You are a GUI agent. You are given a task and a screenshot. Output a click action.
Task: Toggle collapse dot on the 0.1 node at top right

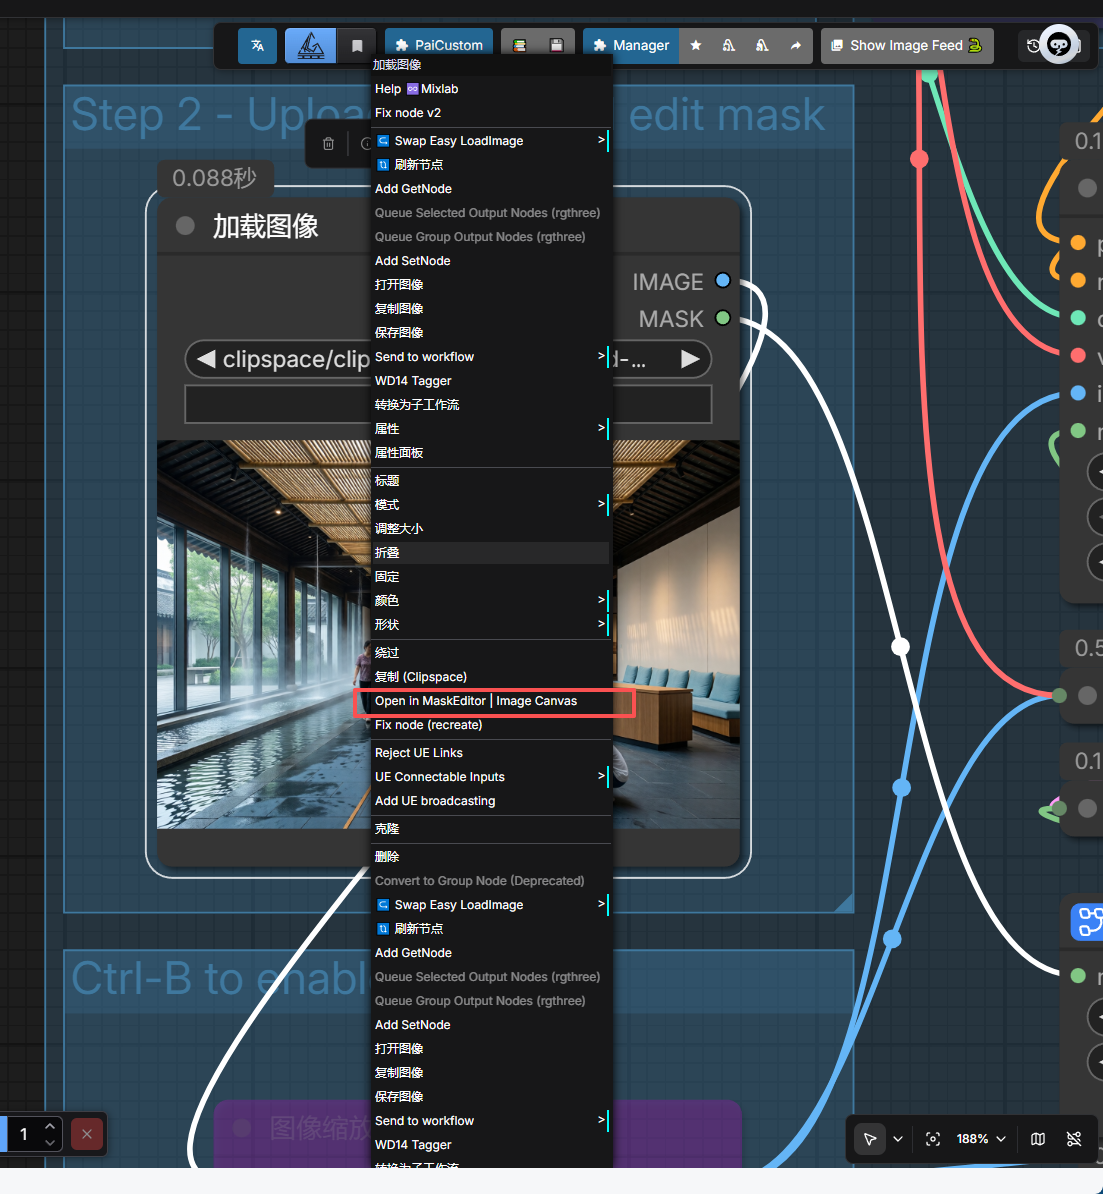1088,188
